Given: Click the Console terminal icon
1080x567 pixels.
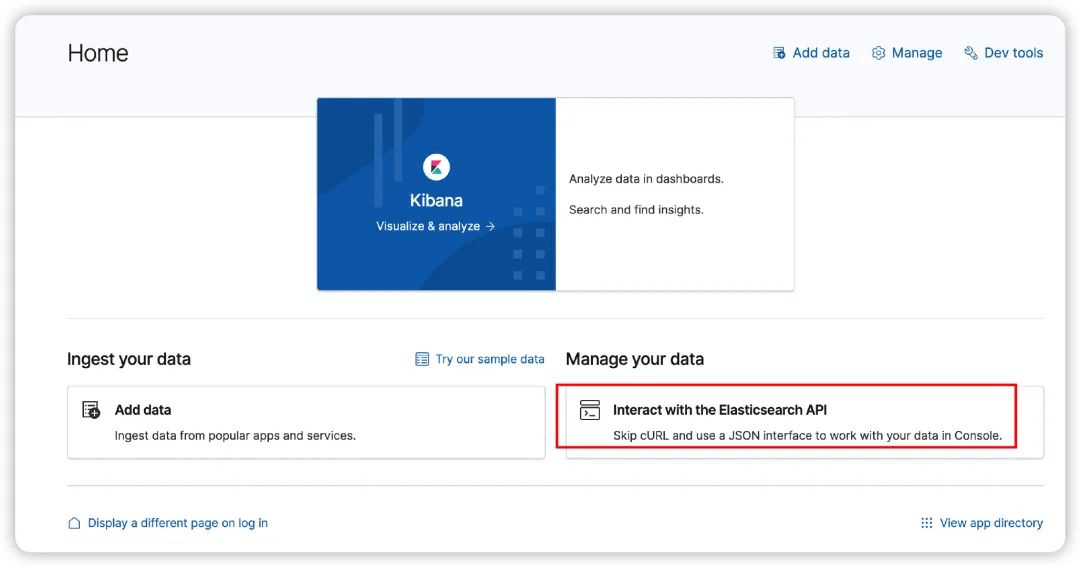Looking at the screenshot, I should [590, 410].
